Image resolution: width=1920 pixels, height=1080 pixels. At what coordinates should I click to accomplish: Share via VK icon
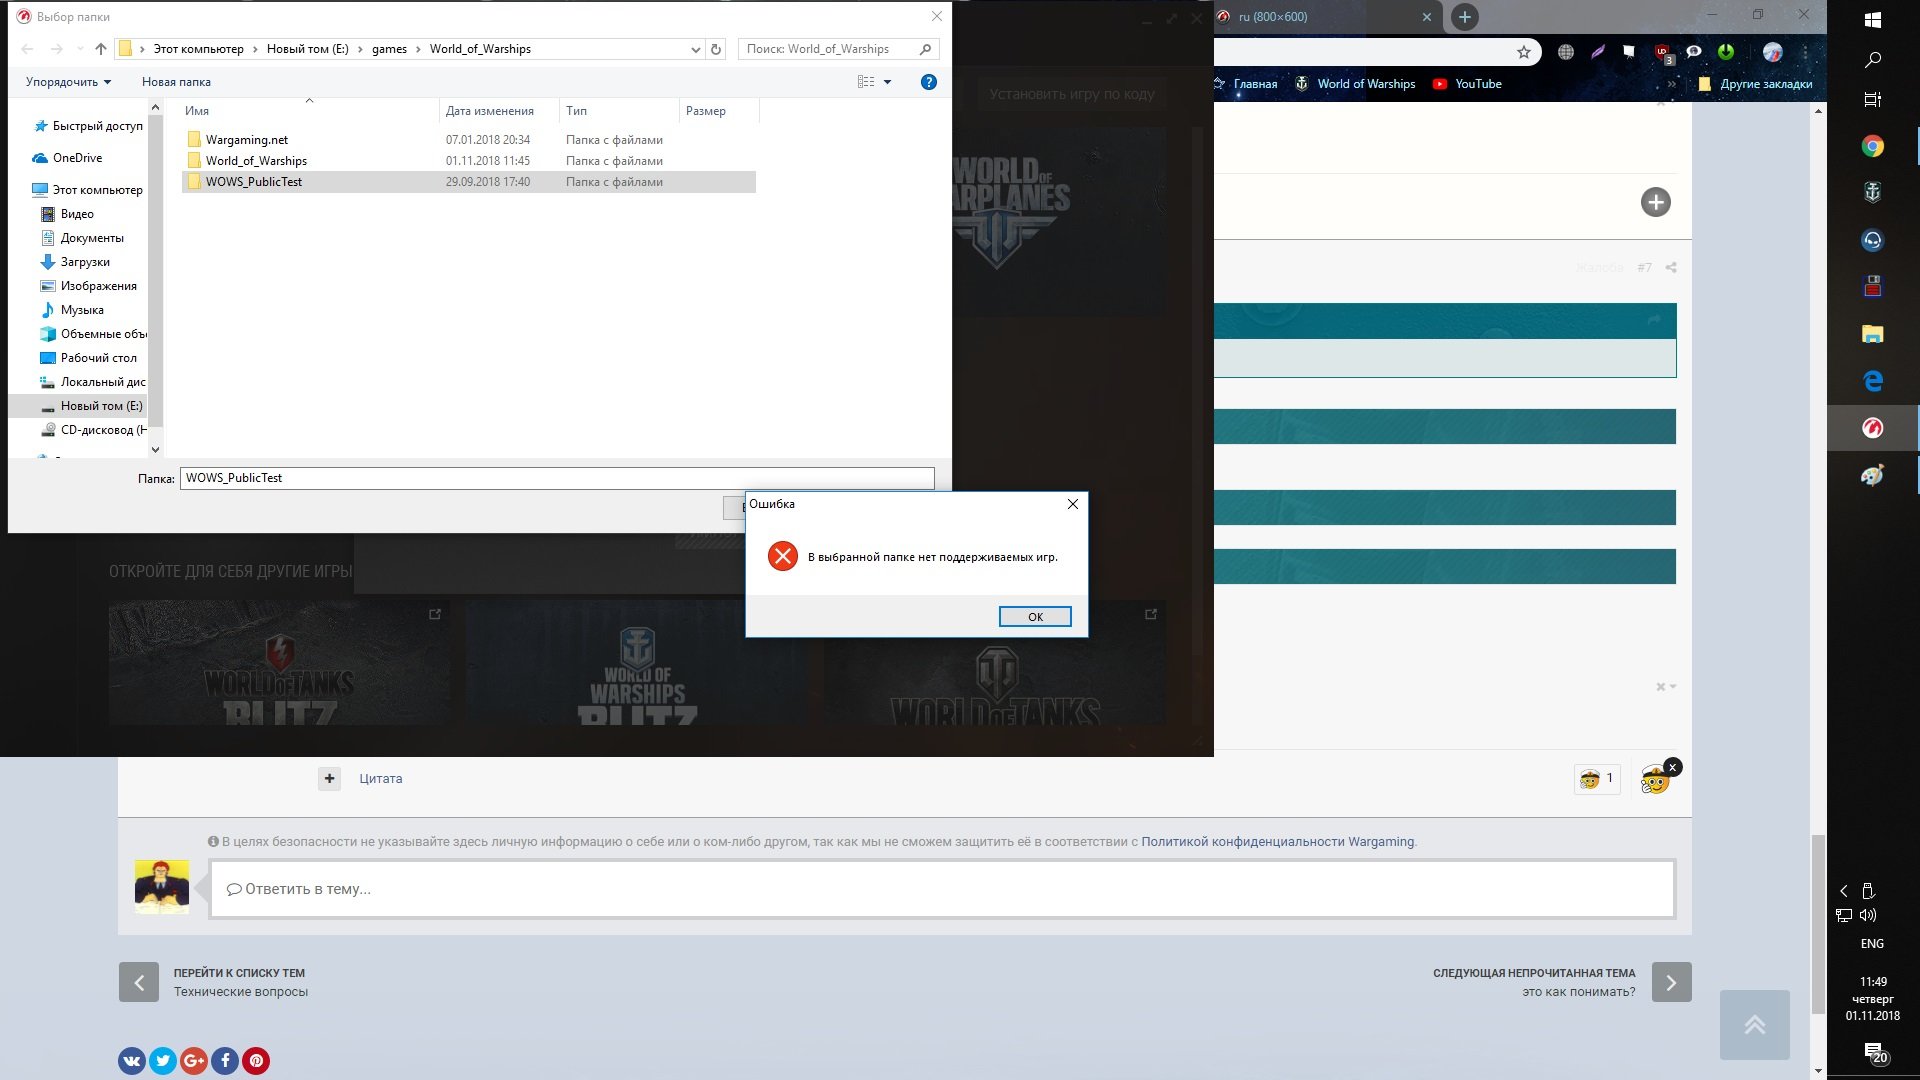(x=132, y=1061)
